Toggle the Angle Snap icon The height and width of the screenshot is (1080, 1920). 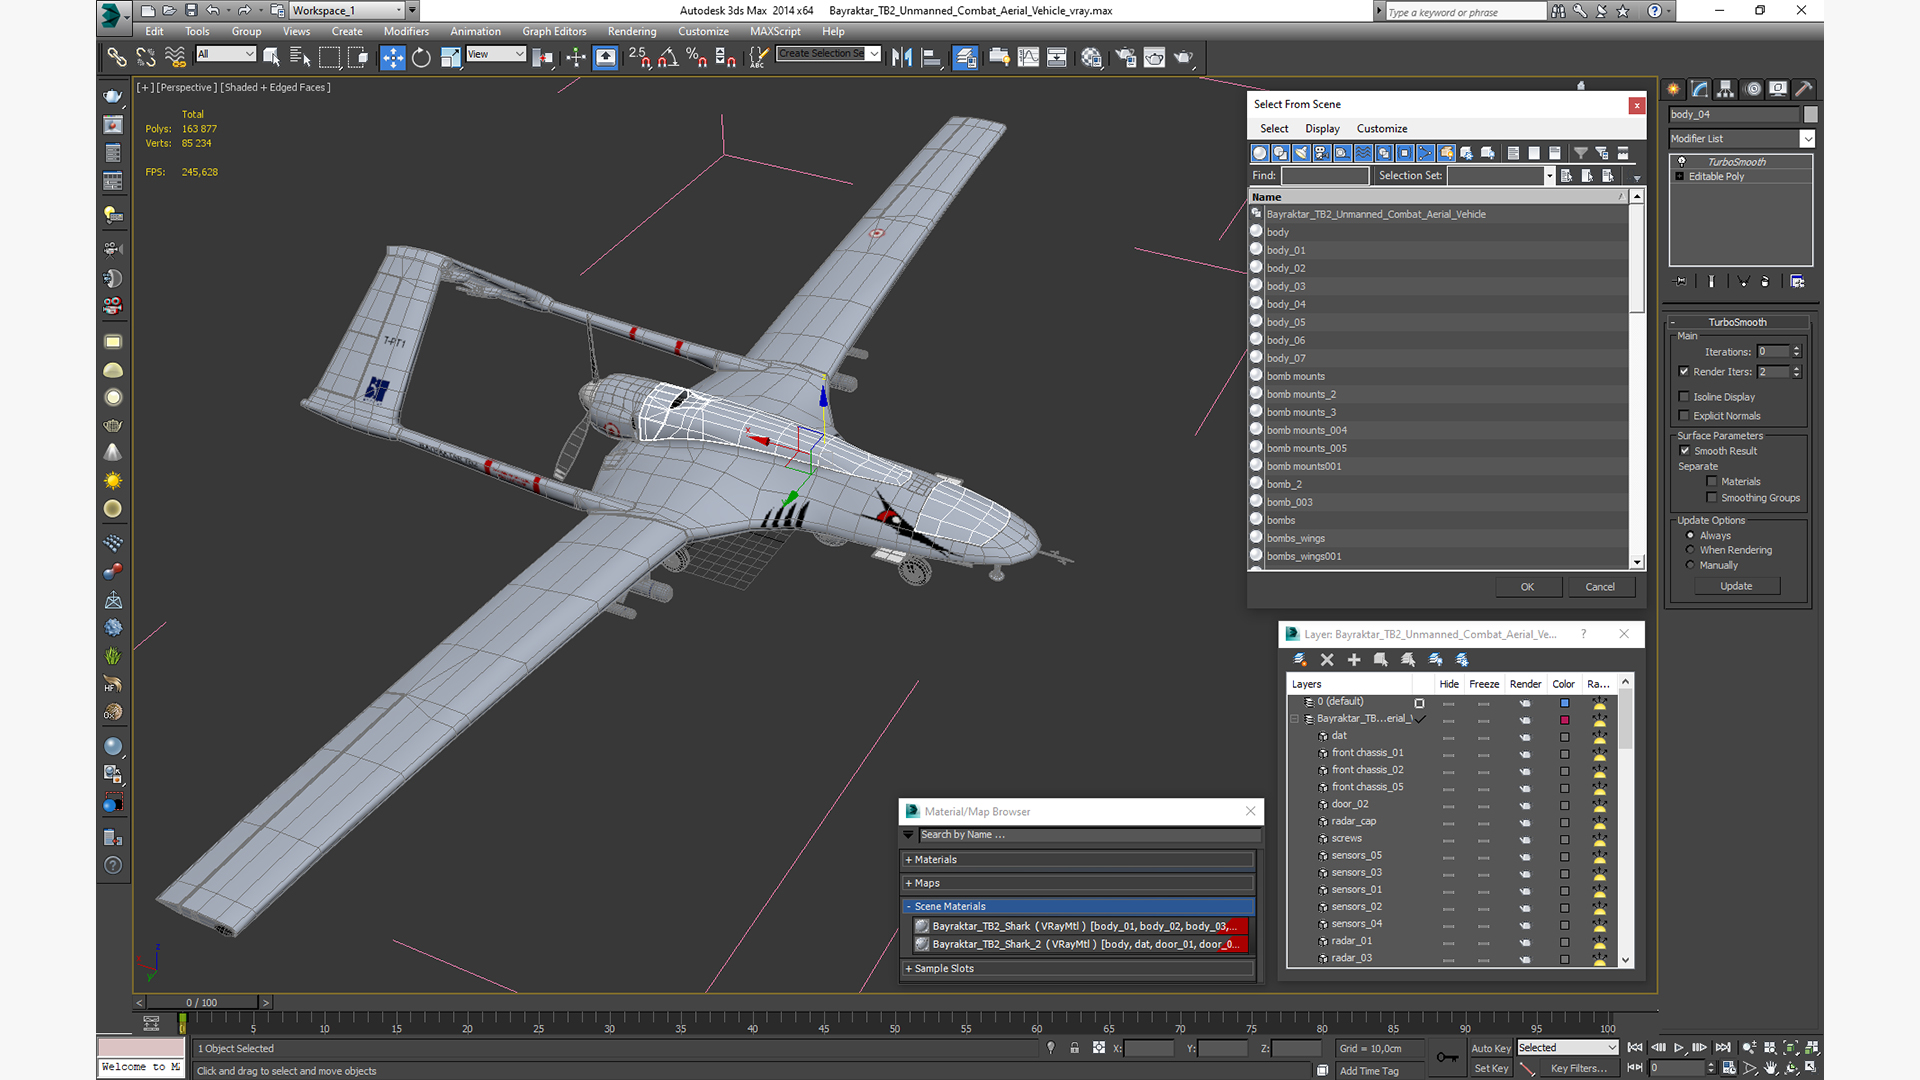click(668, 57)
